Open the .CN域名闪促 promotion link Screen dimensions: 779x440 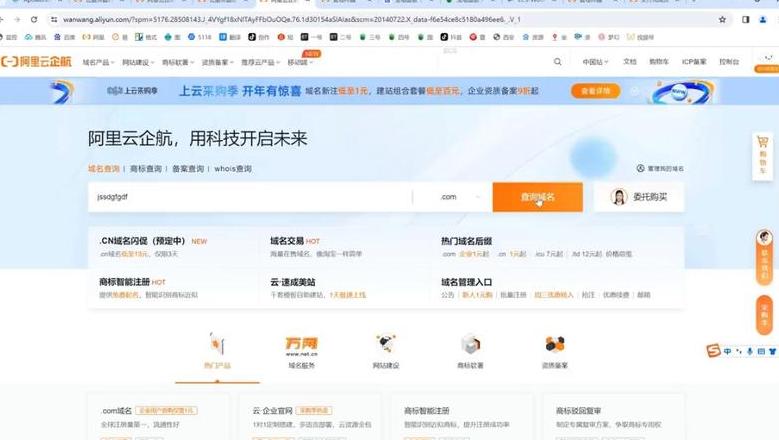pyautogui.click(x=153, y=241)
